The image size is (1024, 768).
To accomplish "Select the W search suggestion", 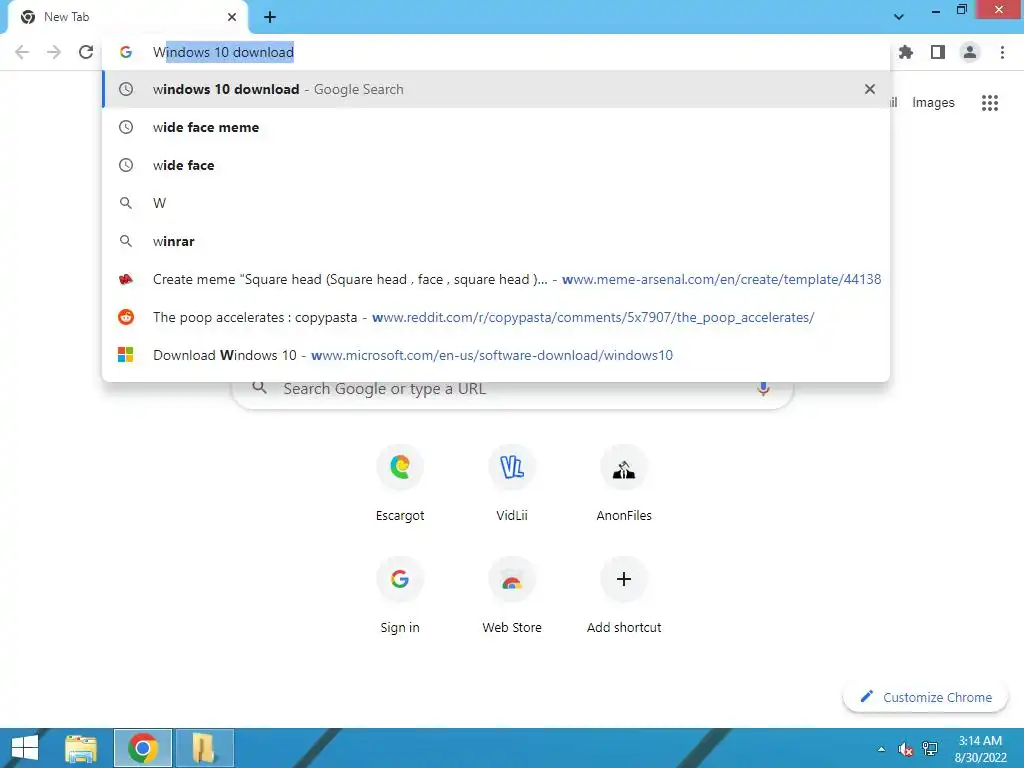I will pos(496,203).
